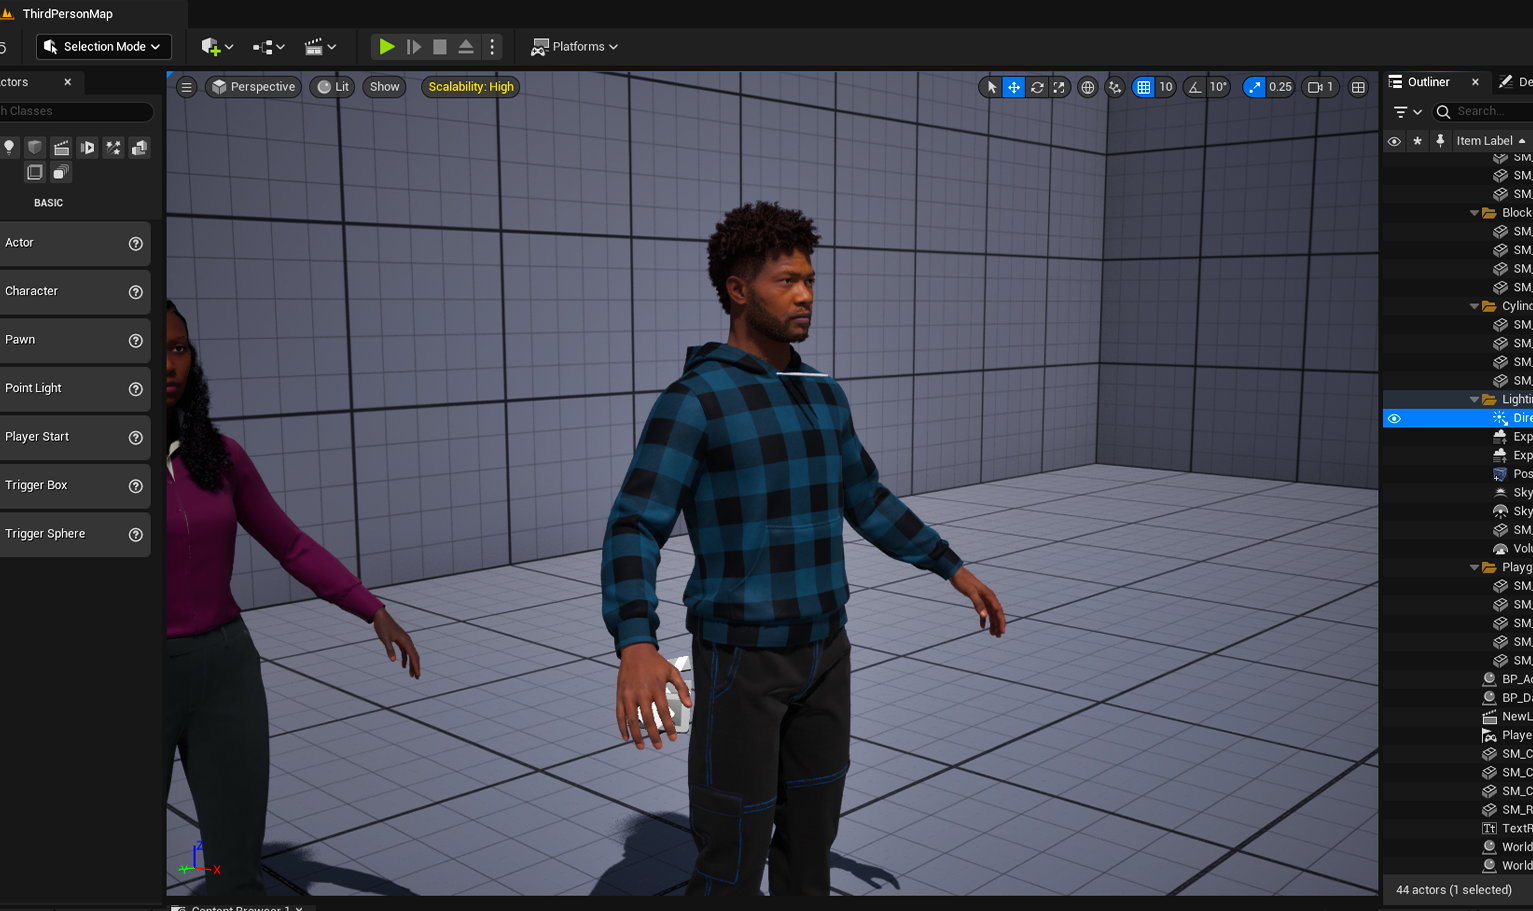The height and width of the screenshot is (911, 1533).
Task: Toggle world/local coordinate system globe
Action: pyautogui.click(x=1088, y=87)
